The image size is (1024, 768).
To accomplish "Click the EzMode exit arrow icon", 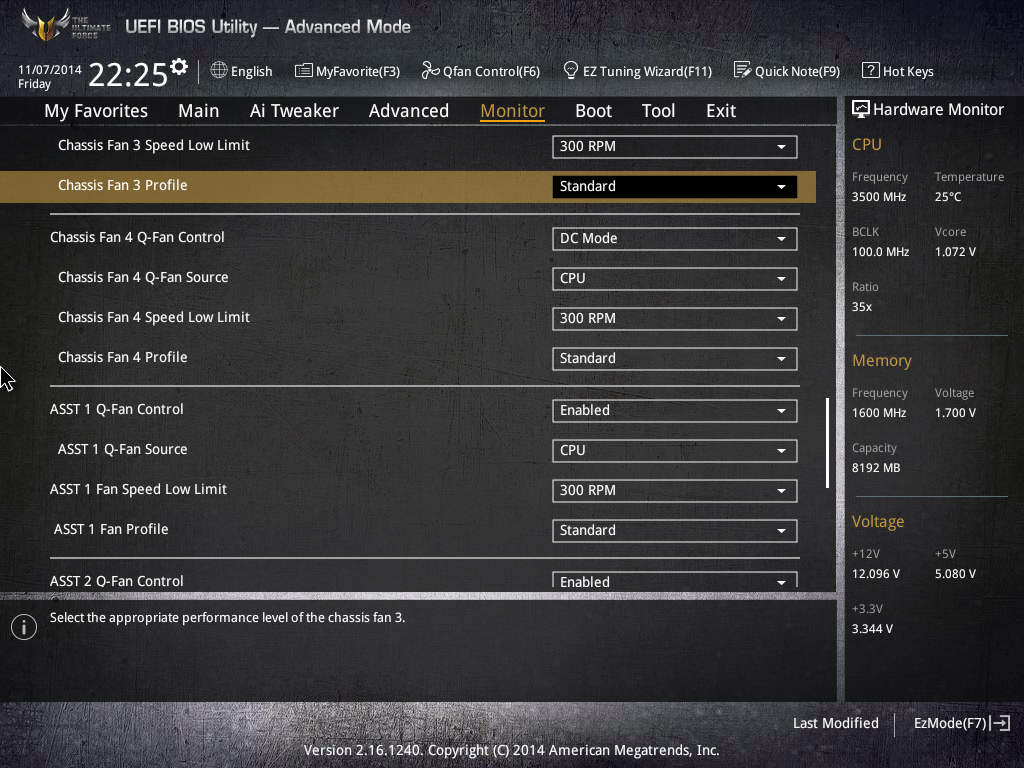I will (1000, 723).
